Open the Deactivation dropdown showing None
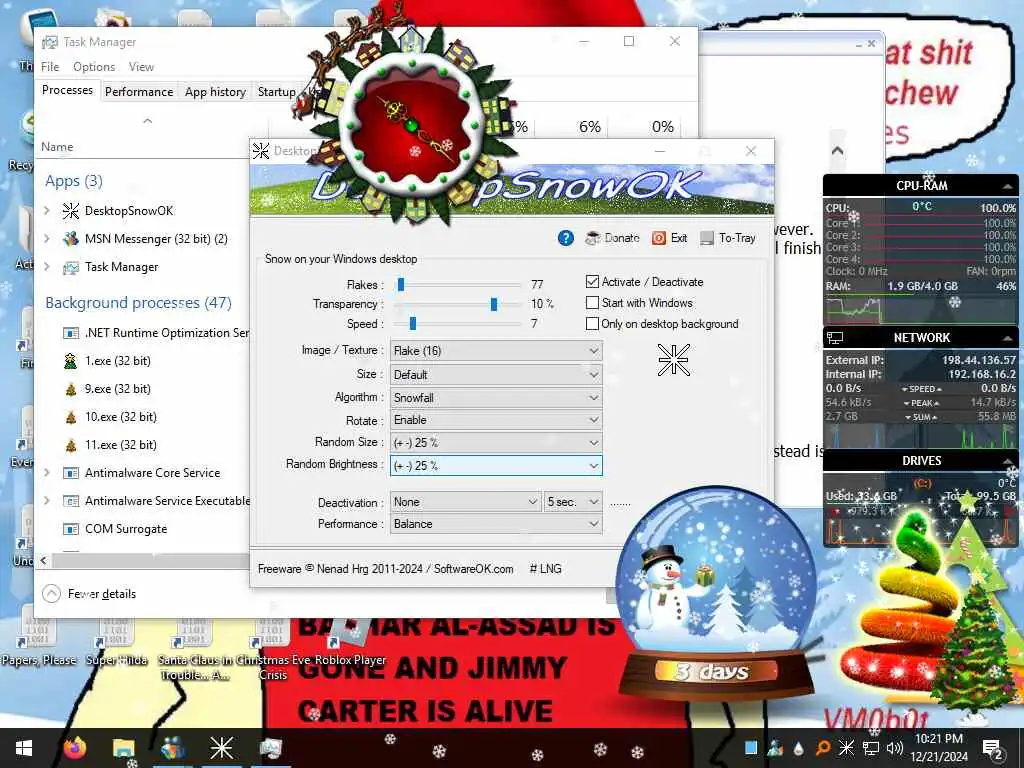Viewport: 1024px width, 768px height. click(x=466, y=502)
